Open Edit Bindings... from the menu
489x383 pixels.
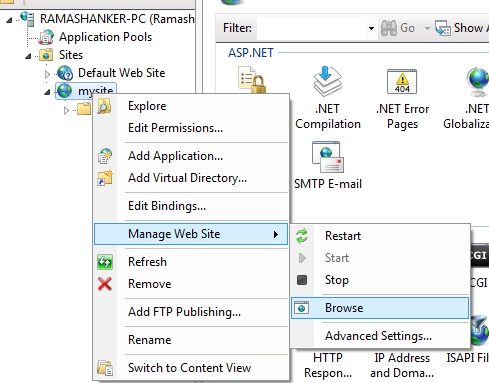pyautogui.click(x=191, y=206)
